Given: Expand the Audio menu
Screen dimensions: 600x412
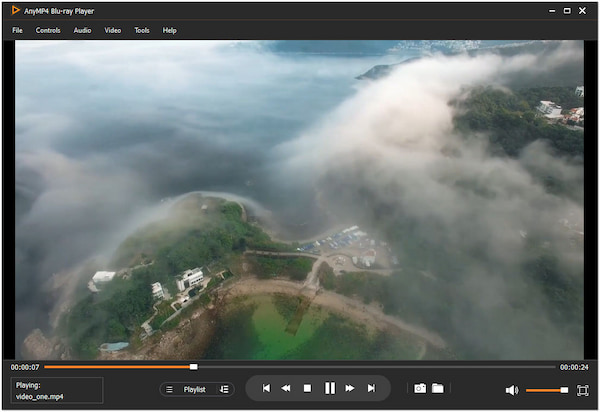Looking at the screenshot, I should click(82, 30).
